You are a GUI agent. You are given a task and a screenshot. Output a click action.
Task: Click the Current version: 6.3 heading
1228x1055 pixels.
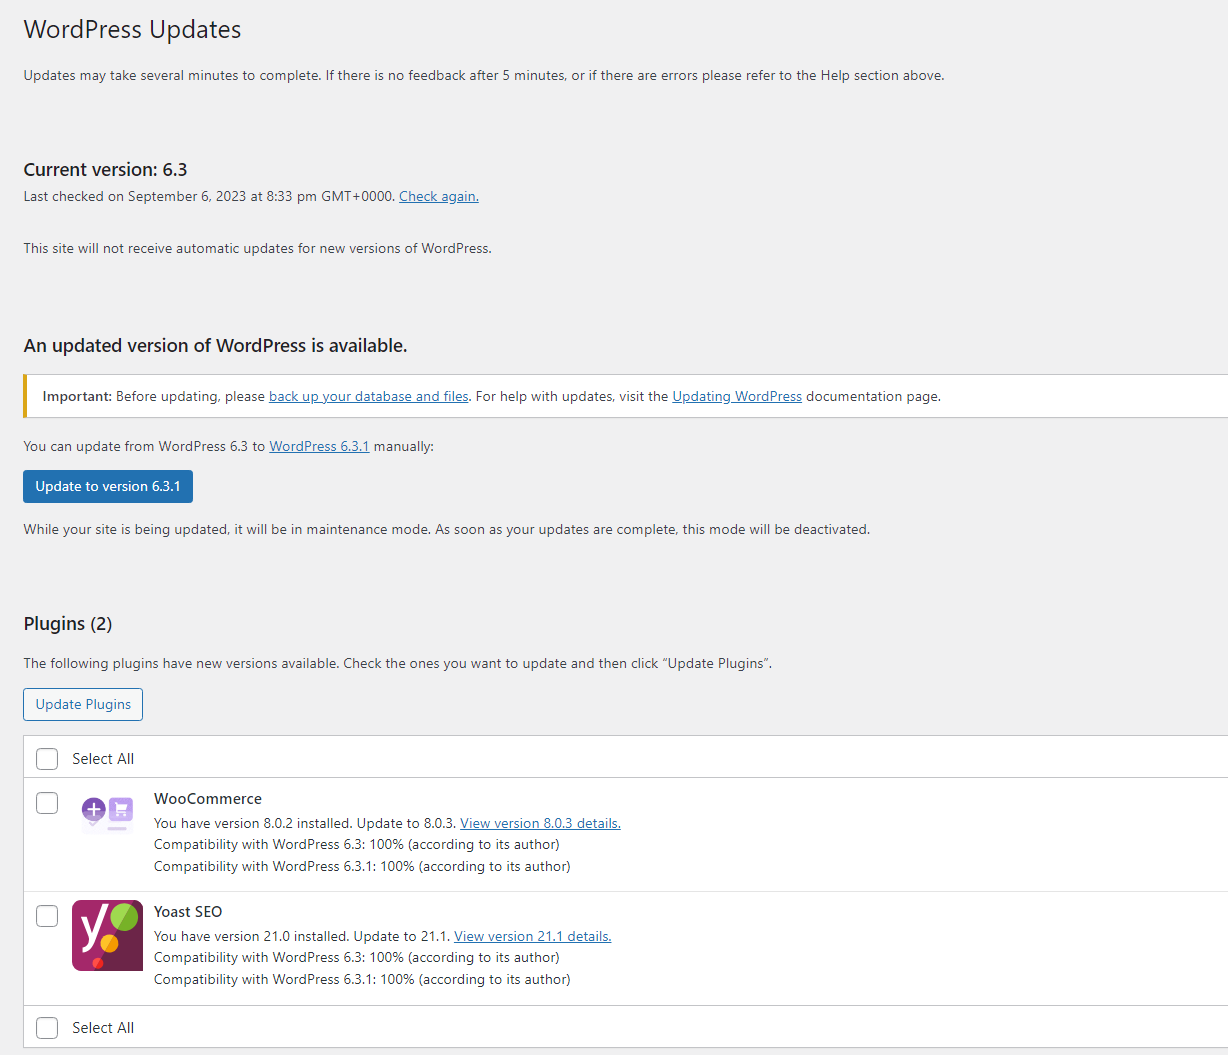(104, 169)
